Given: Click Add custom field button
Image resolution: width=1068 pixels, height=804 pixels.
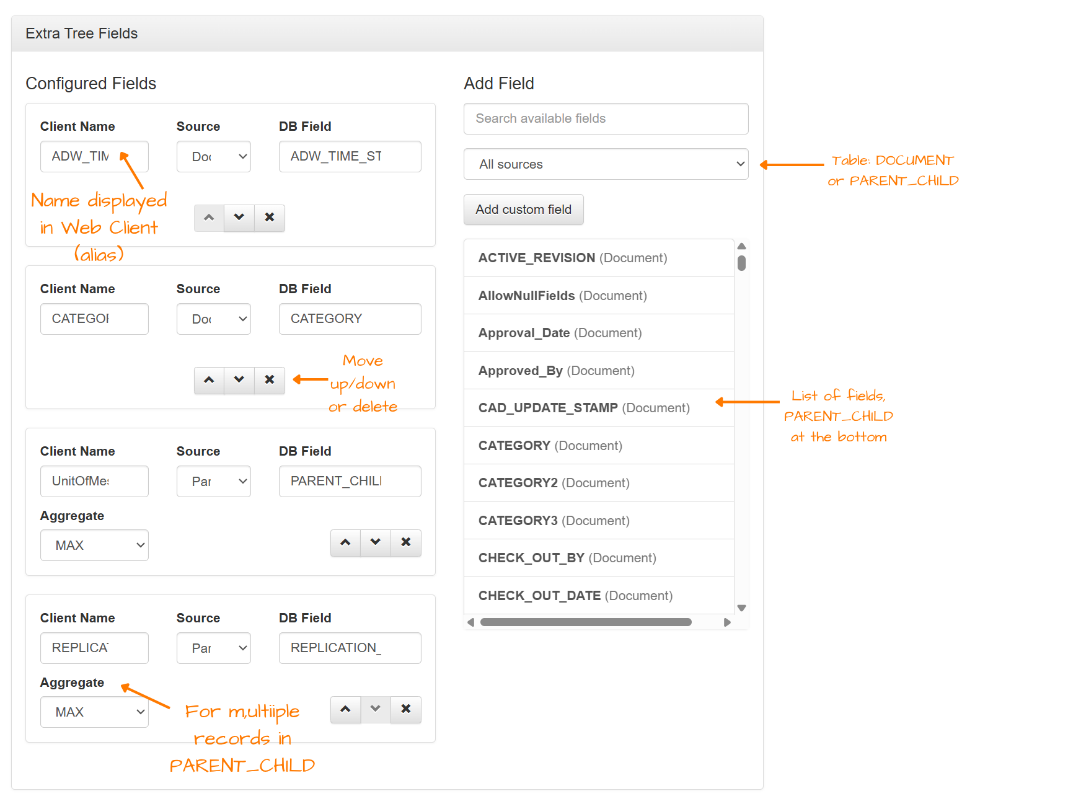Looking at the screenshot, I should click(x=524, y=210).
